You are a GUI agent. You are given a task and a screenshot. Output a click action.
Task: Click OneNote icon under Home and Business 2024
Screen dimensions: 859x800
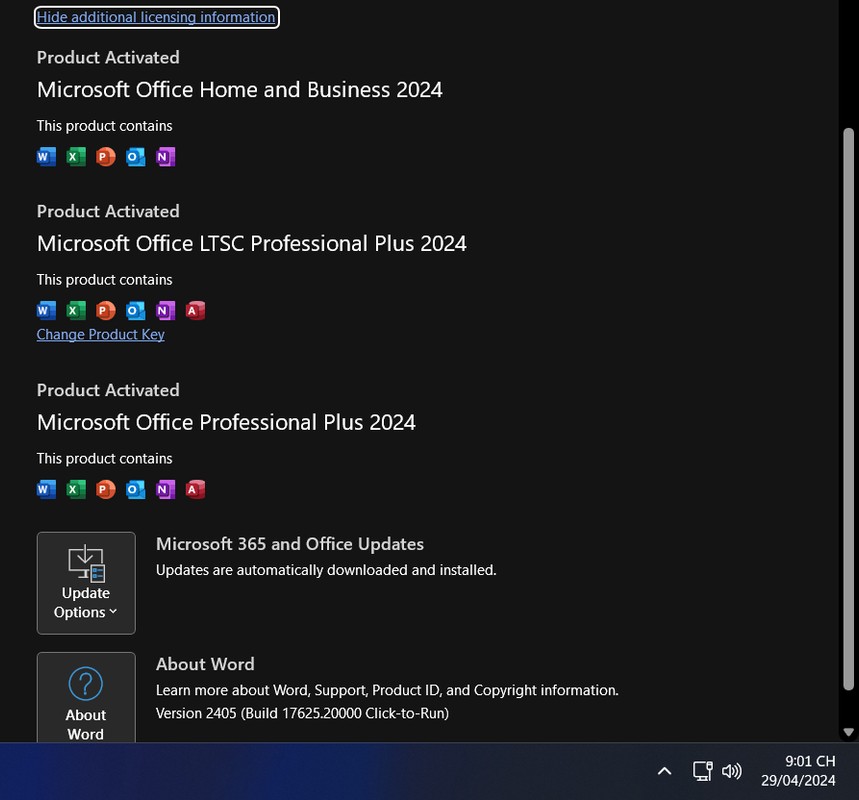click(165, 157)
